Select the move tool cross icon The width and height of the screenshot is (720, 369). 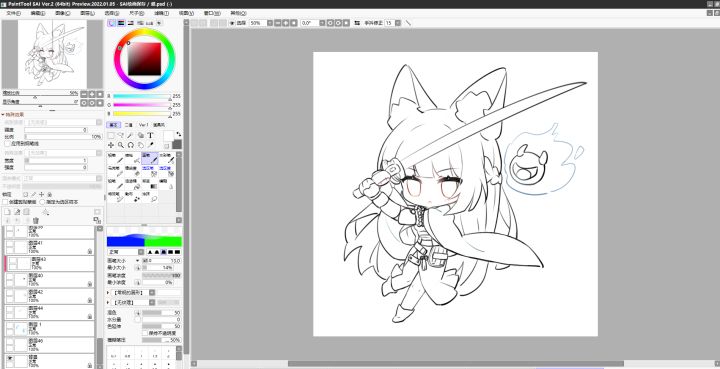pyautogui.click(x=111, y=145)
